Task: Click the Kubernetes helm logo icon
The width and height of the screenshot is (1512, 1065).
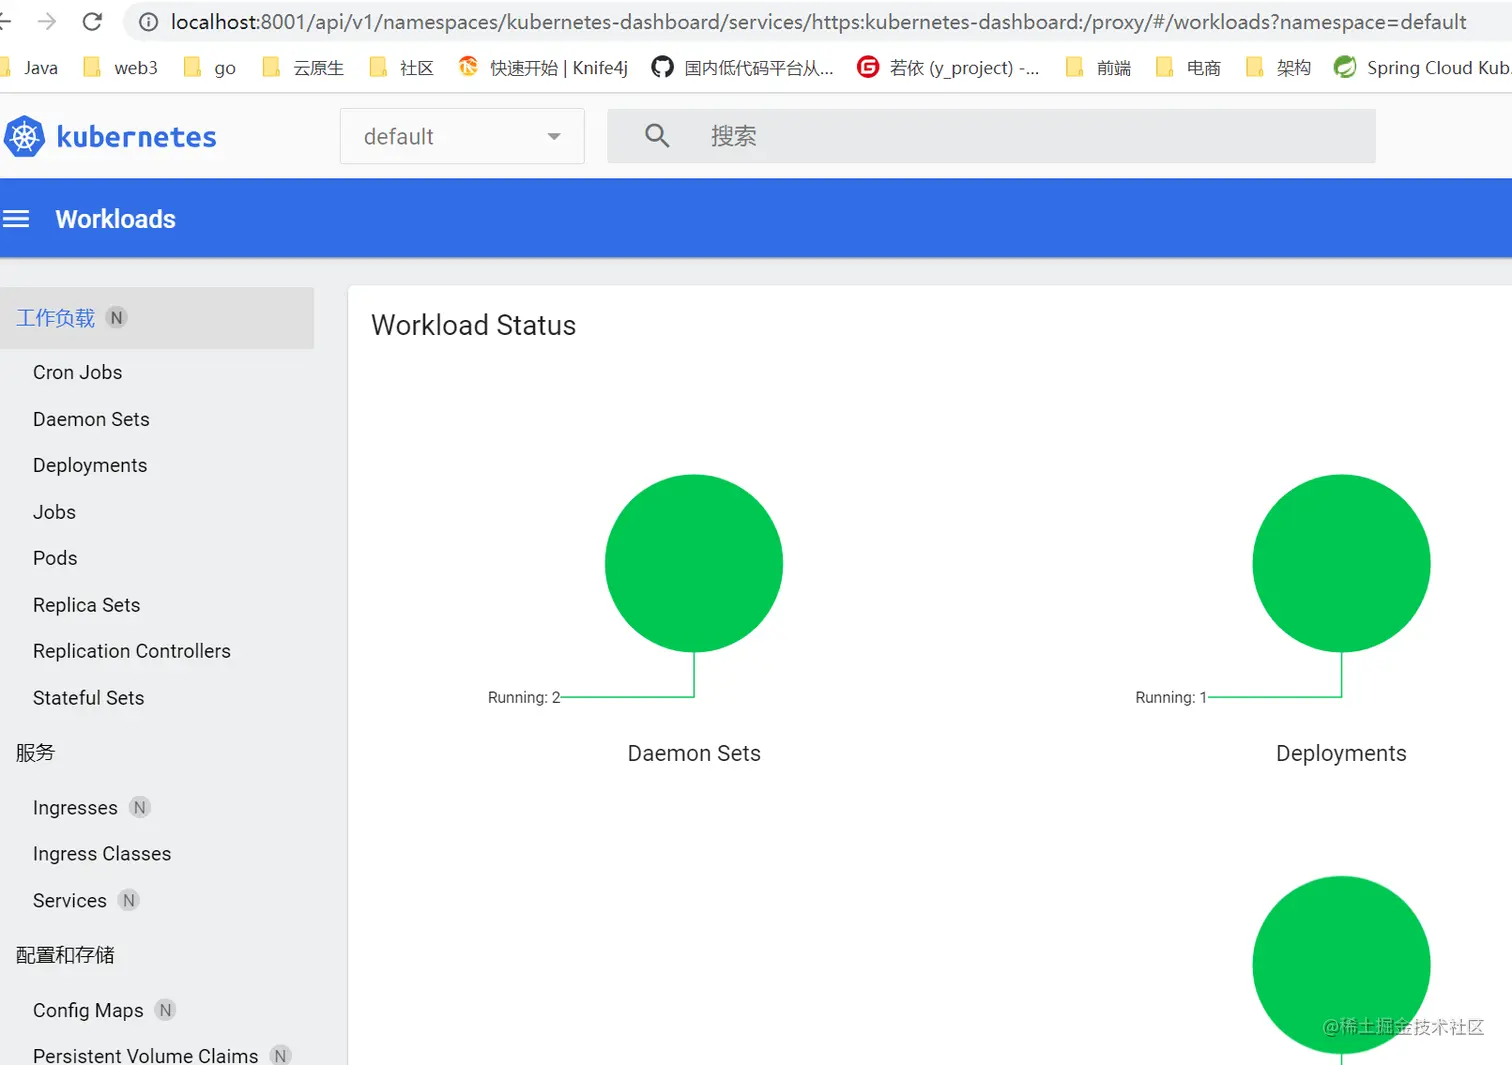Action: (24, 136)
